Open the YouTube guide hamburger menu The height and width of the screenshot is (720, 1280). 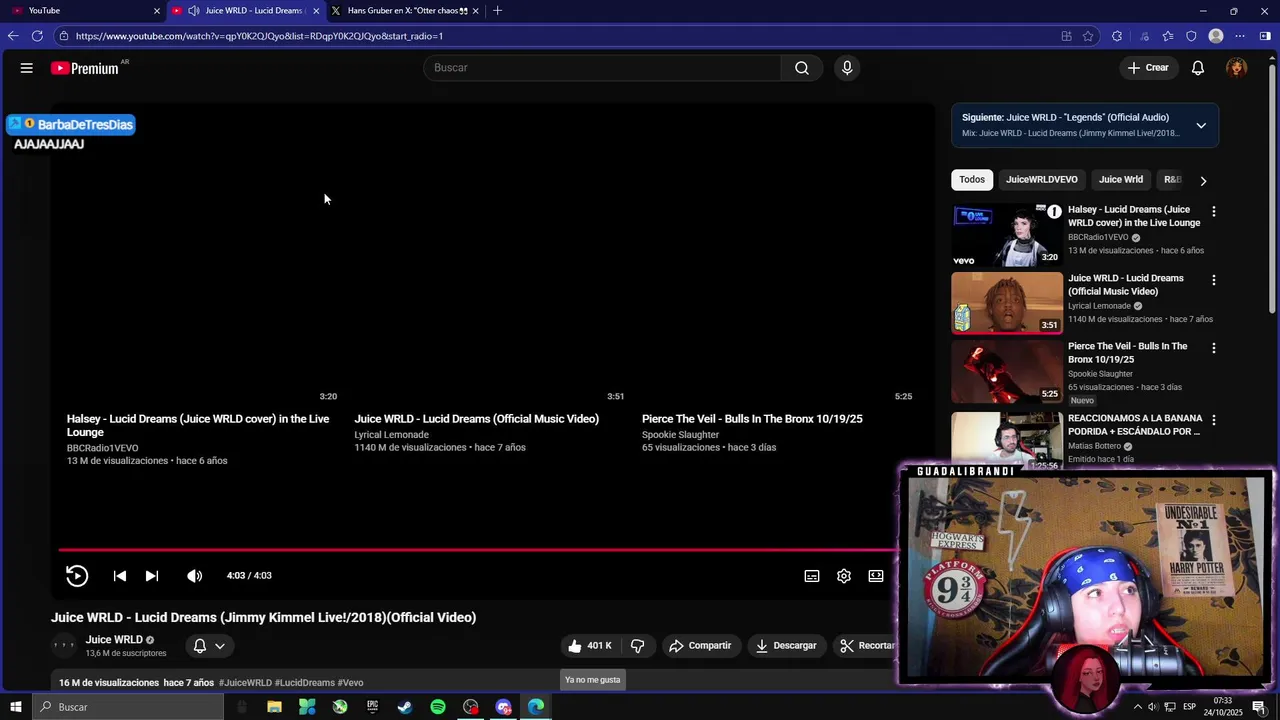pyautogui.click(x=26, y=68)
